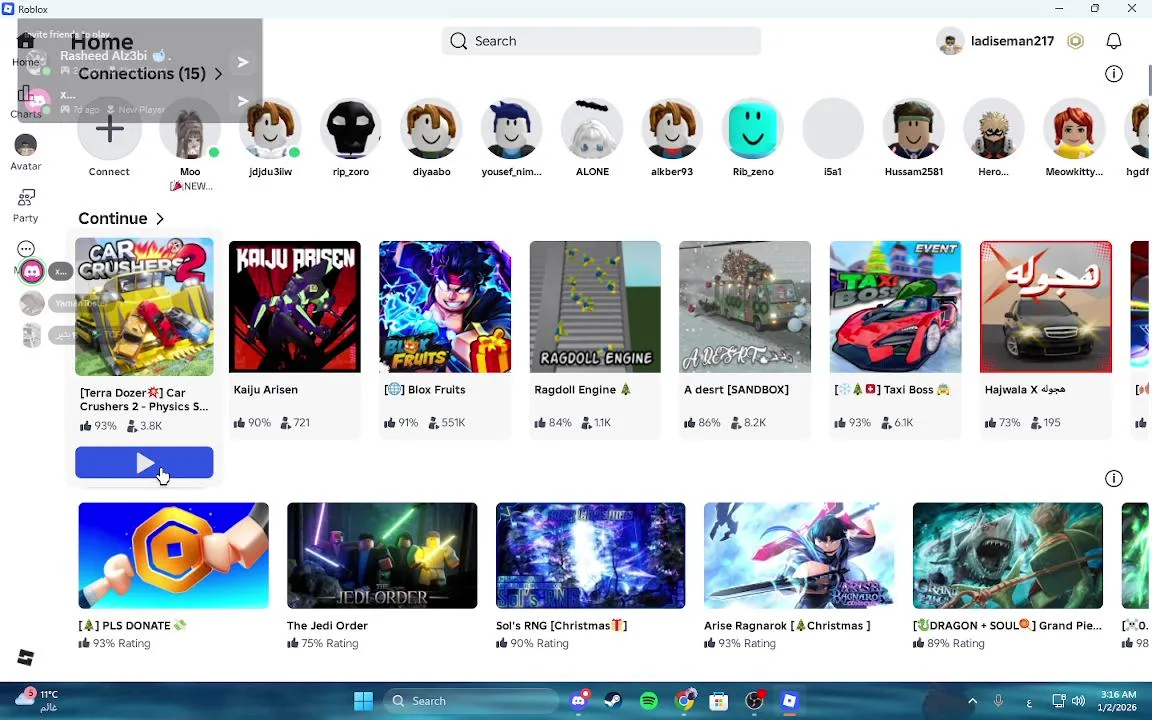Open the Windows Start menu

[363, 701]
